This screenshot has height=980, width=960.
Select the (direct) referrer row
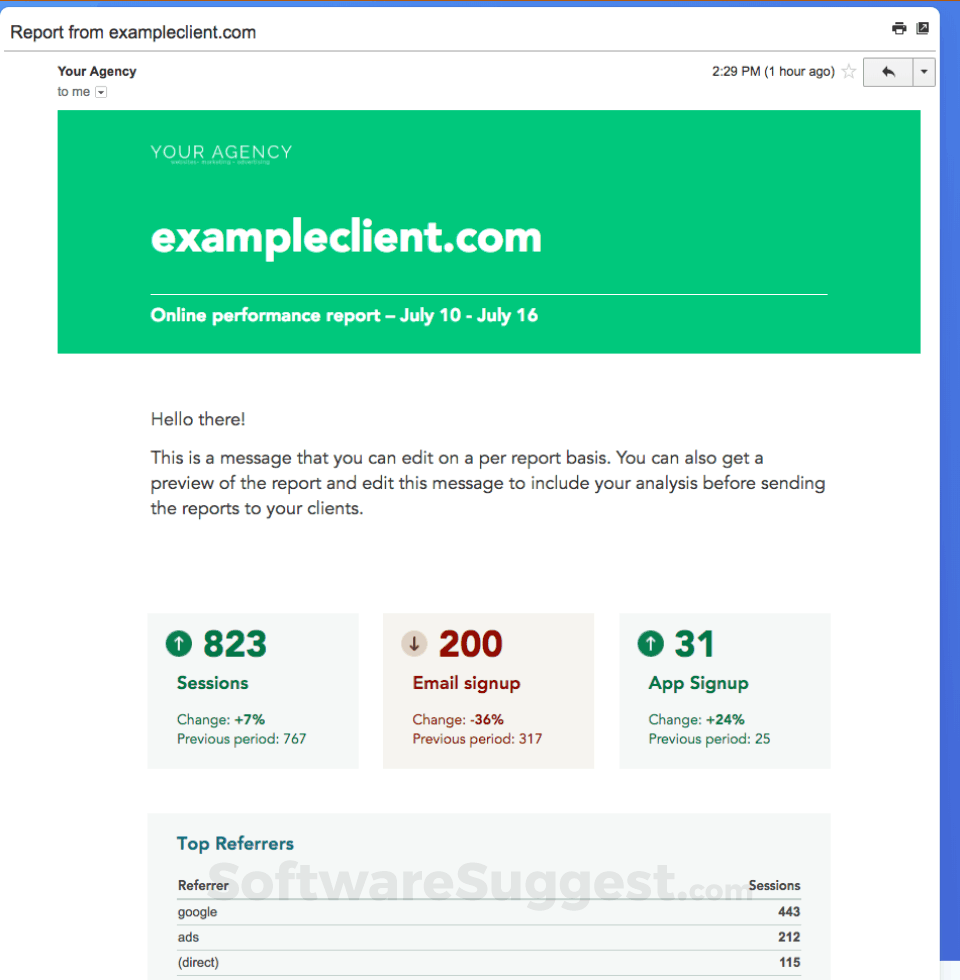point(489,962)
